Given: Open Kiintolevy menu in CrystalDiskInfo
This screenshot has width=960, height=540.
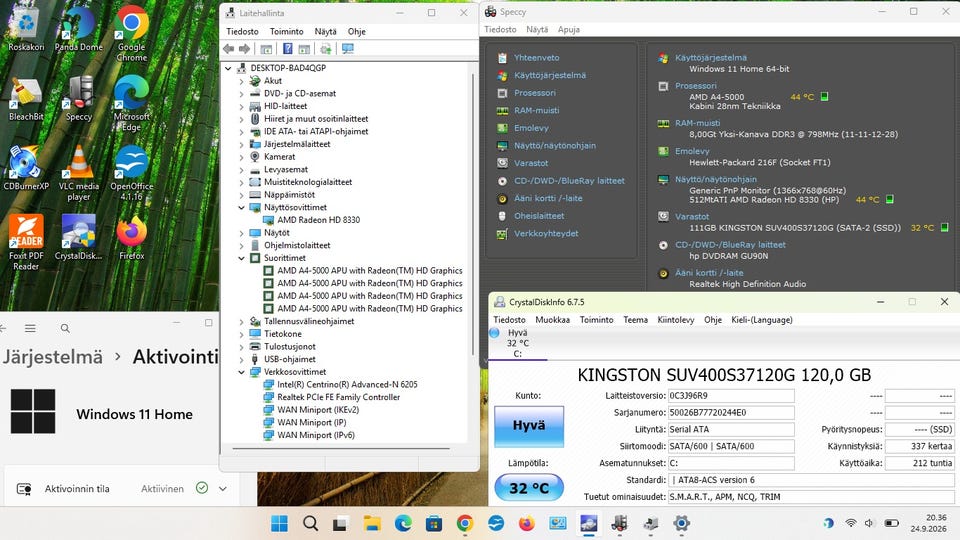Looking at the screenshot, I should (676, 320).
